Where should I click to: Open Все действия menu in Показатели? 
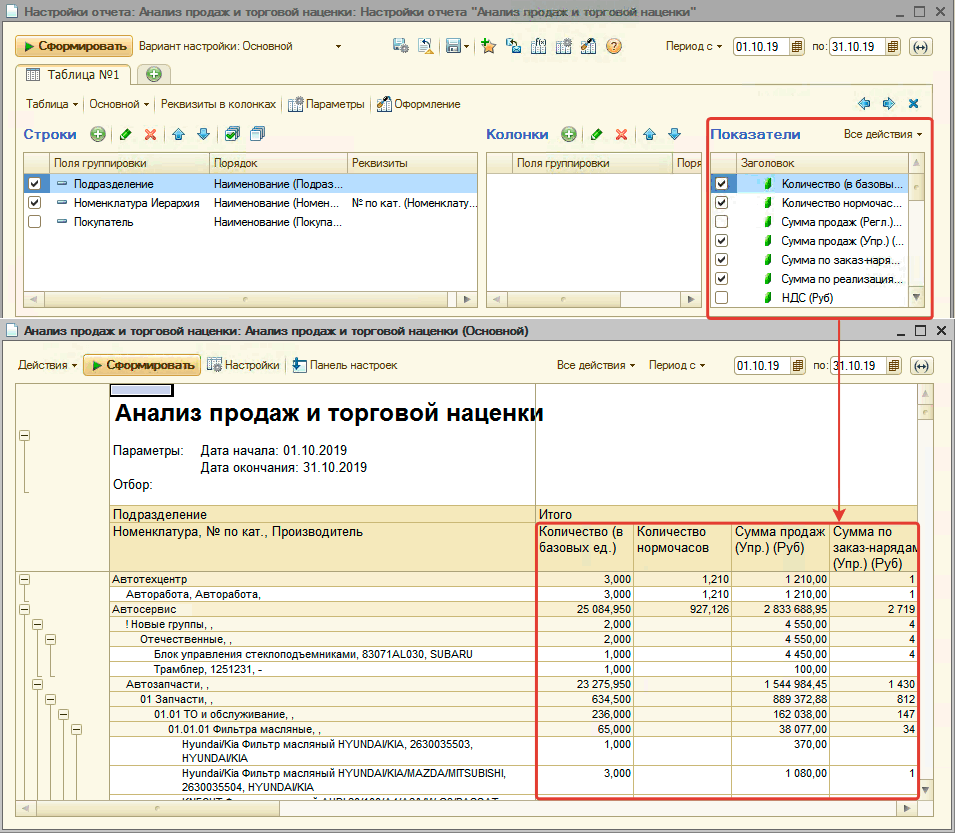click(x=882, y=134)
